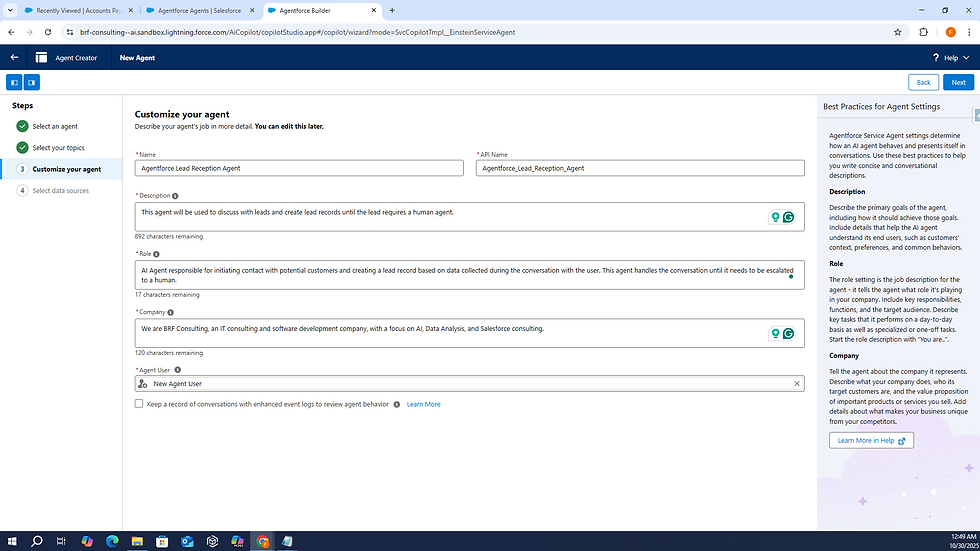
Task: Switch to Recently Viewed Accounts browser tab
Action: coord(78,10)
